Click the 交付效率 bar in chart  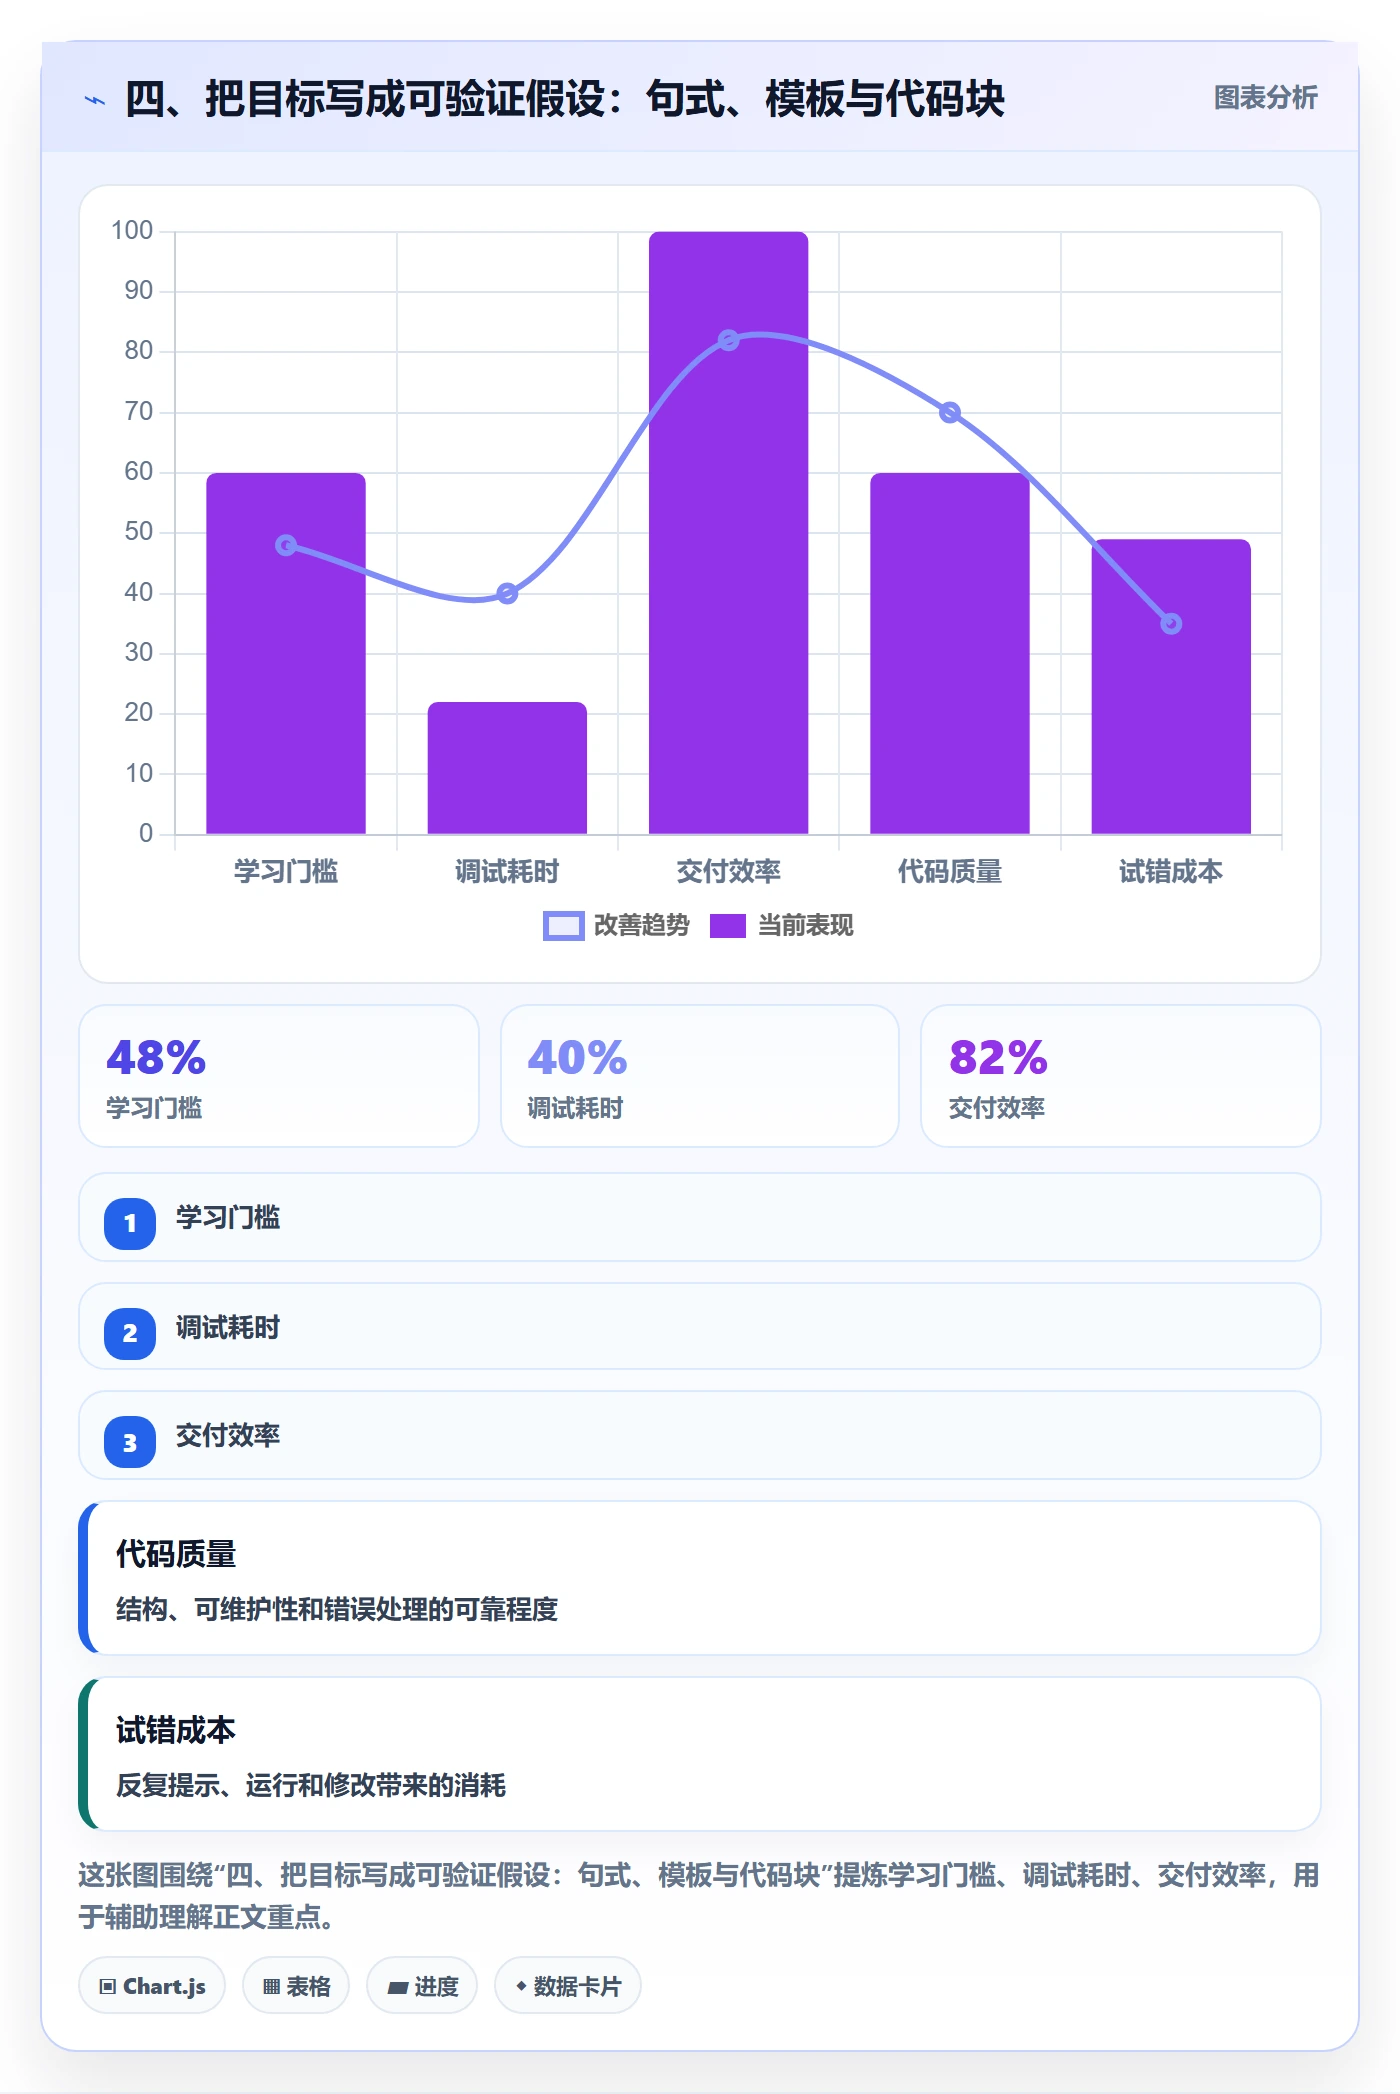click(x=728, y=533)
